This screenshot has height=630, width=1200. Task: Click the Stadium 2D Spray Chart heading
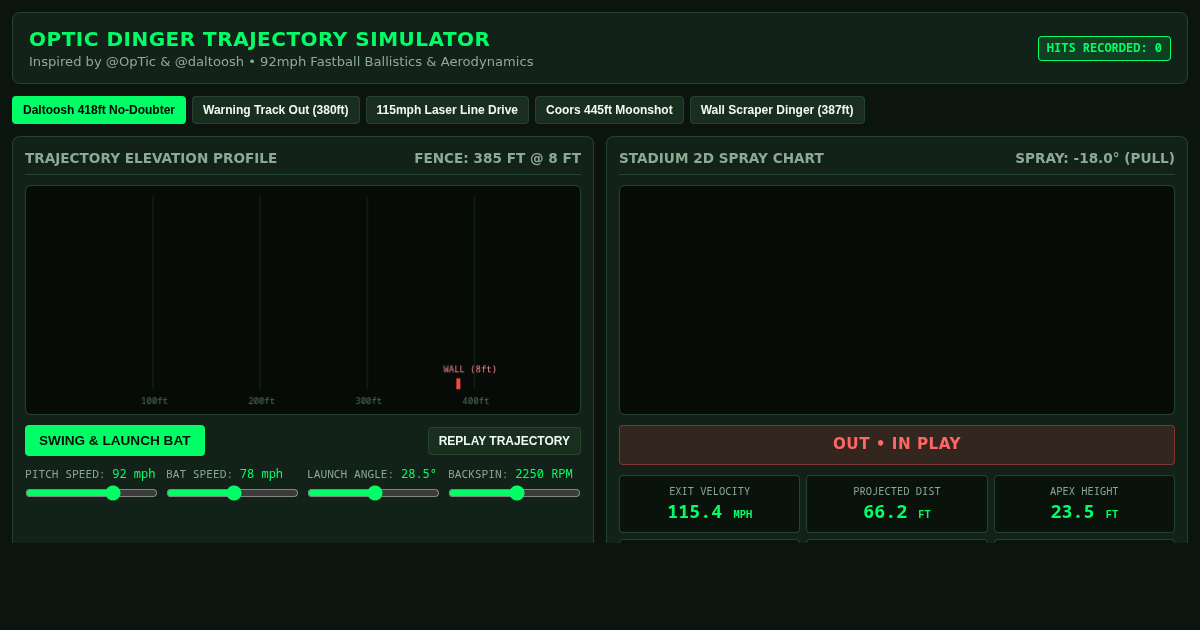click(721, 158)
